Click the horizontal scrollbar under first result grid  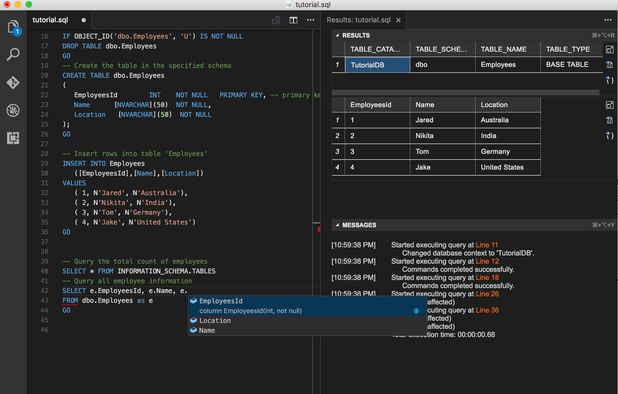pos(466,93)
